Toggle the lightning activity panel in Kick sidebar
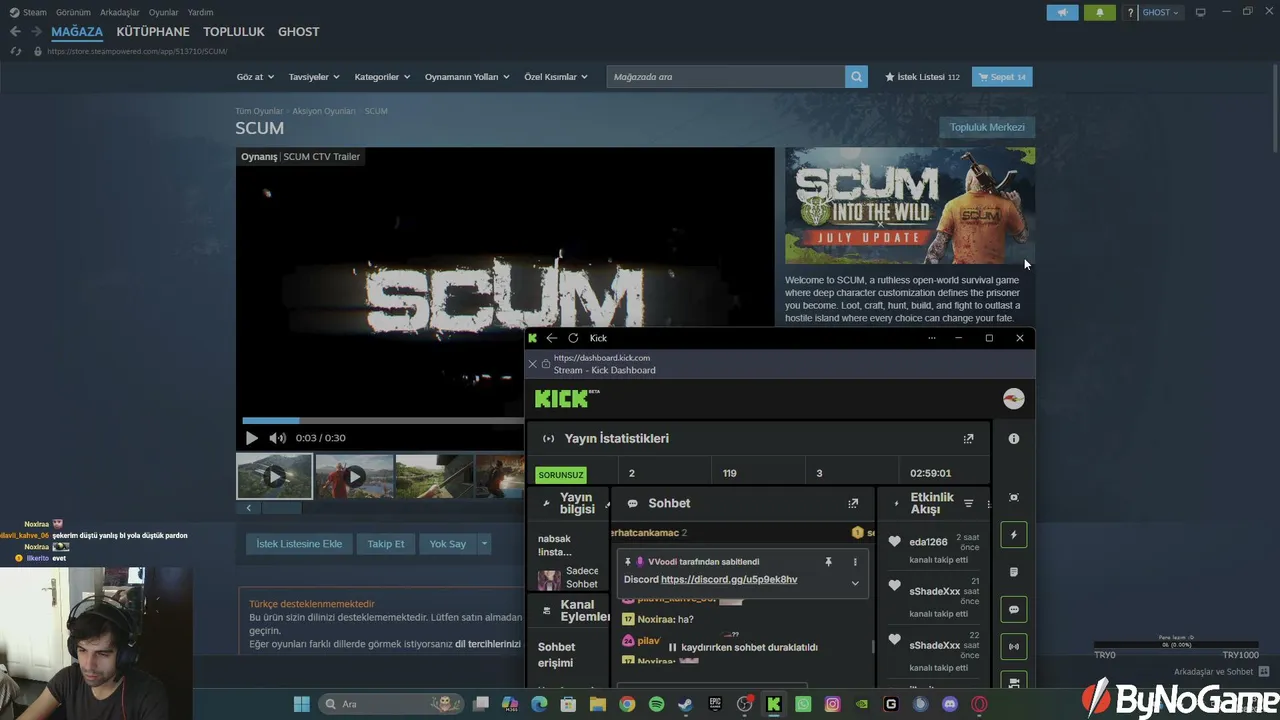The width and height of the screenshot is (1280, 720). click(1013, 535)
